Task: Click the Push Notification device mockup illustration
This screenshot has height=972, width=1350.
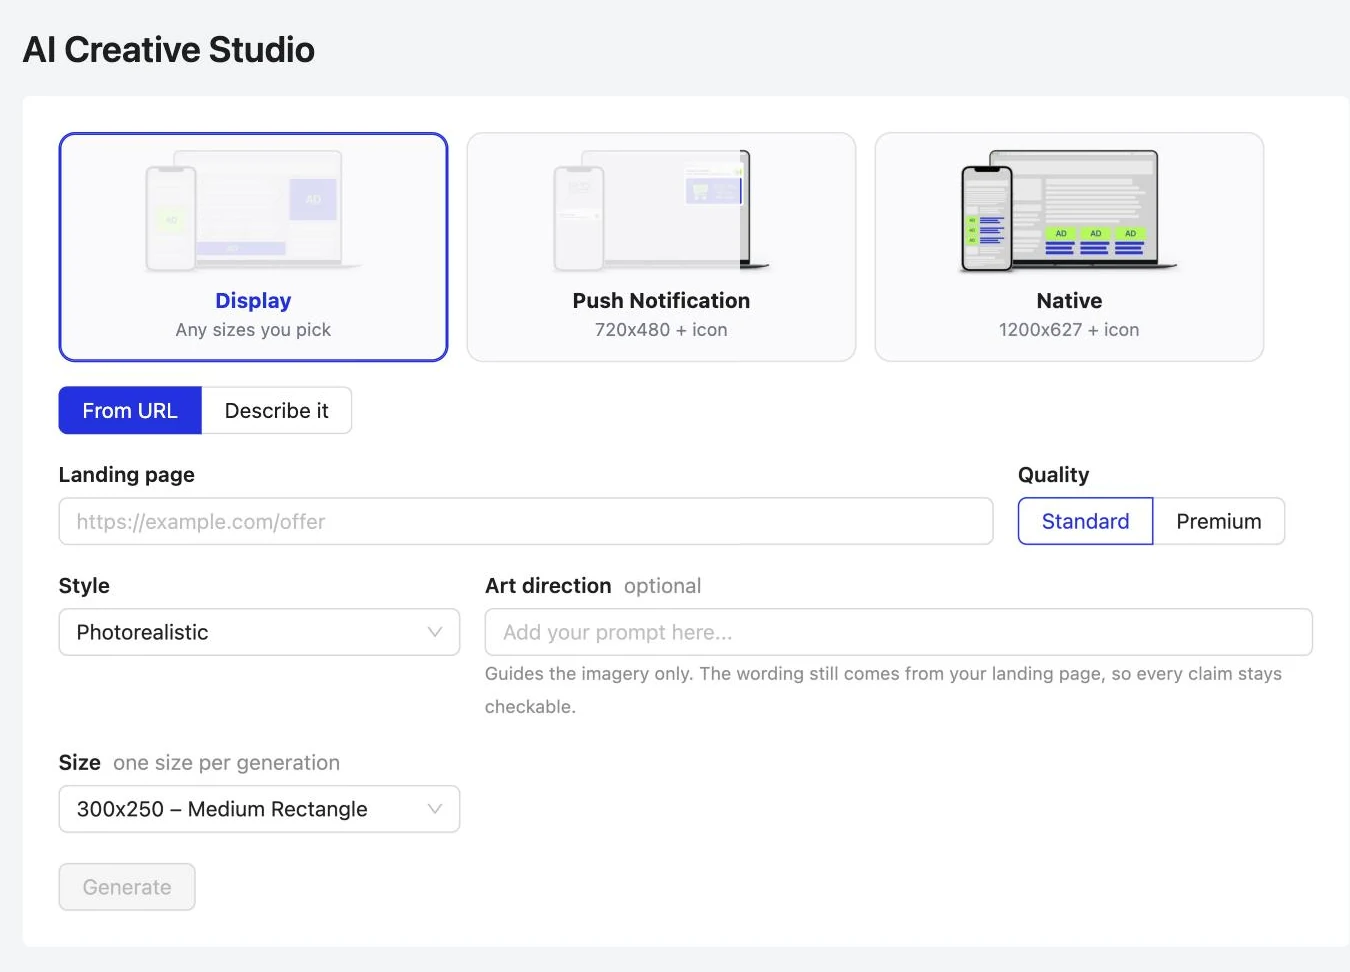Action: [661, 211]
